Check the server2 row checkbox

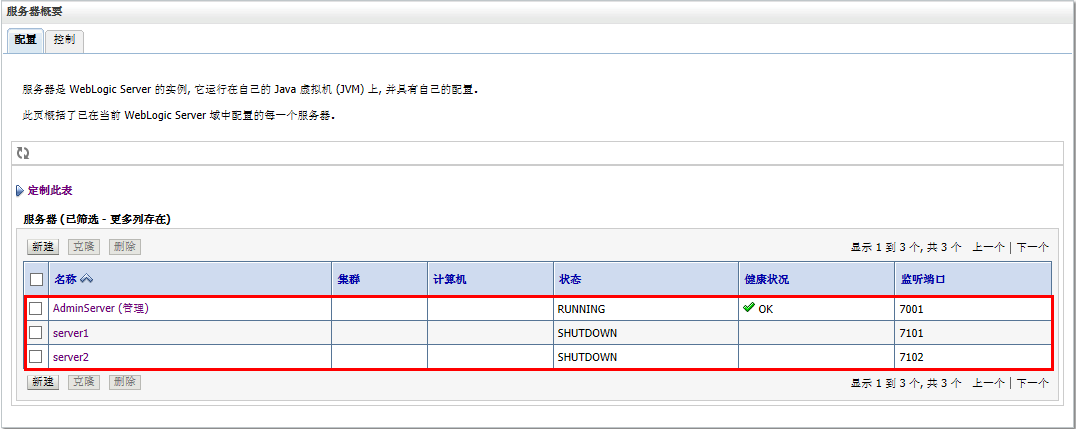point(36,357)
